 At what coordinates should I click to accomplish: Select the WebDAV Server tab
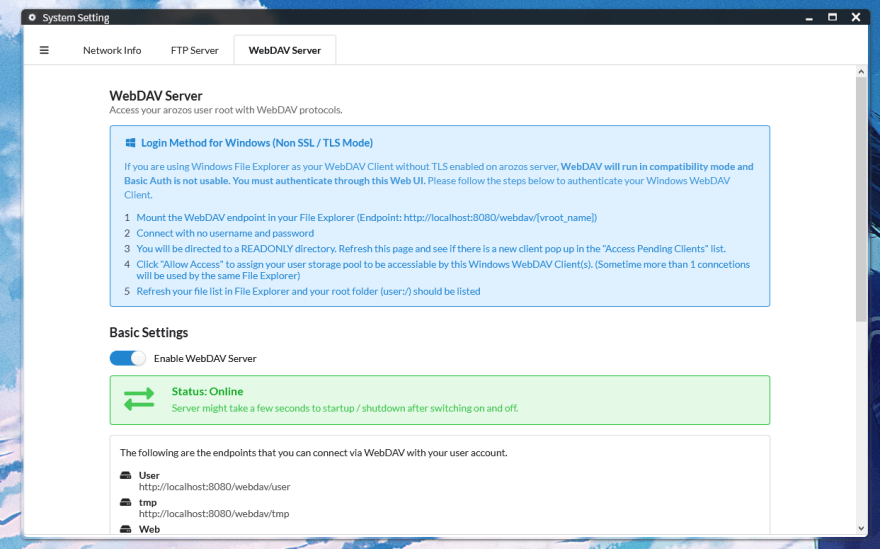click(x=285, y=51)
